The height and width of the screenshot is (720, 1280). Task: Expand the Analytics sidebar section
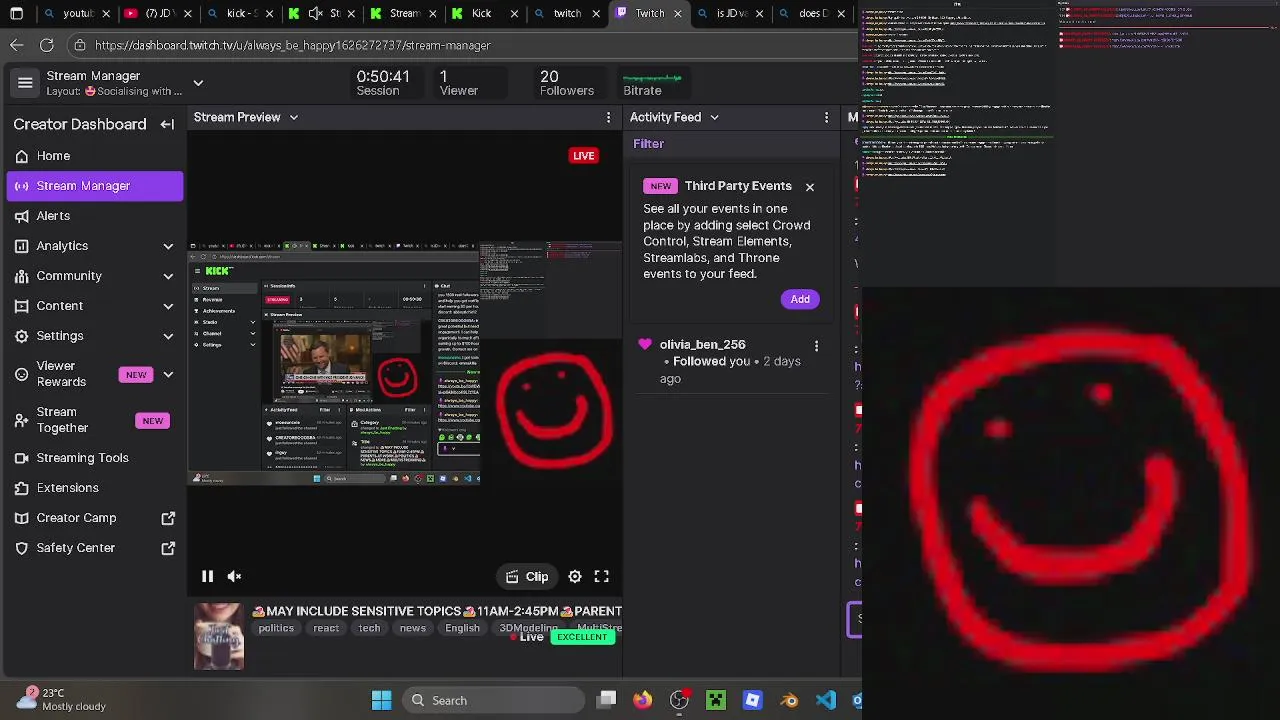click(x=168, y=246)
